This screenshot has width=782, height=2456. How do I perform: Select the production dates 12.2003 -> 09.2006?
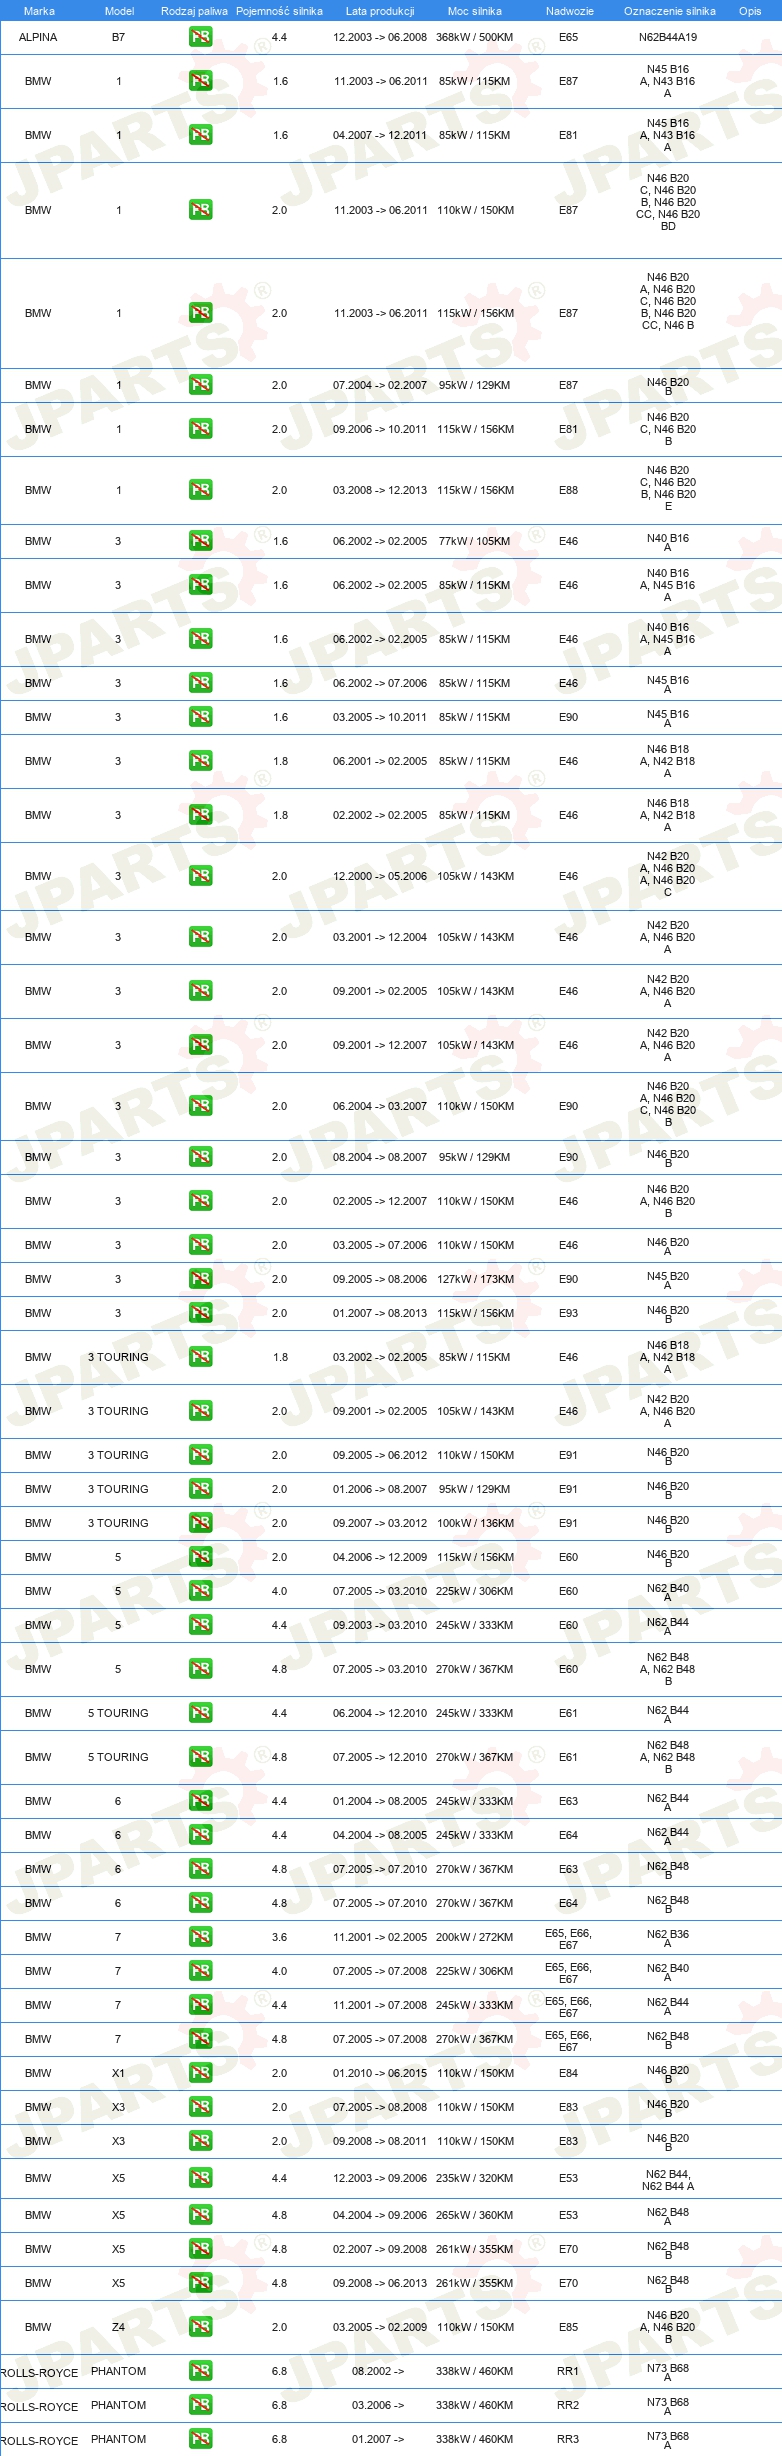click(x=380, y=2178)
